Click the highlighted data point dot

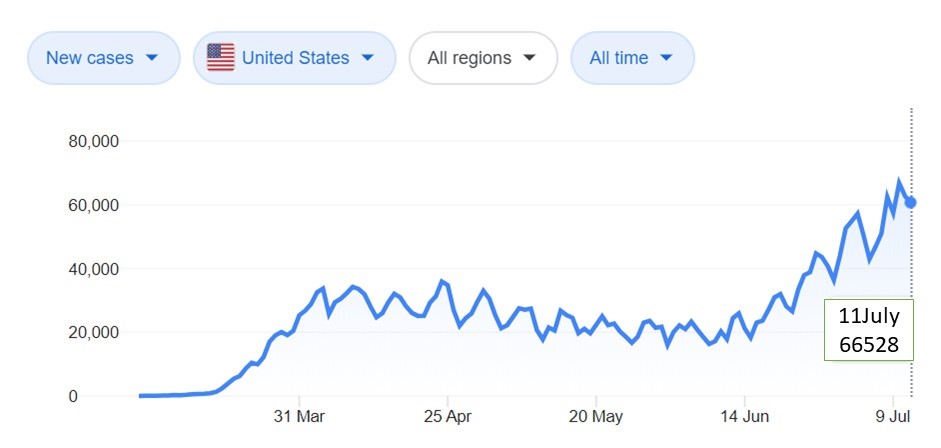pyautogui.click(x=910, y=203)
